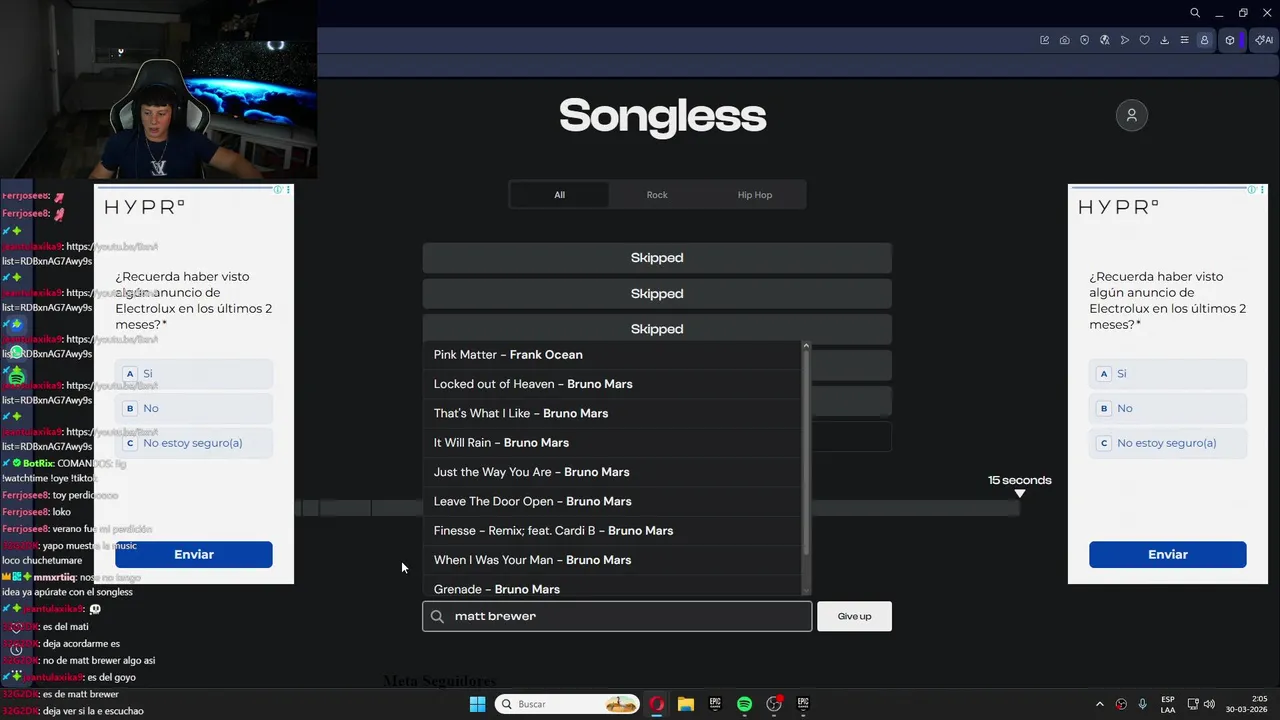Image resolution: width=1280 pixels, height=720 pixels.
Task: Open the three-dot menu on right ad
Action: (x=1262, y=189)
